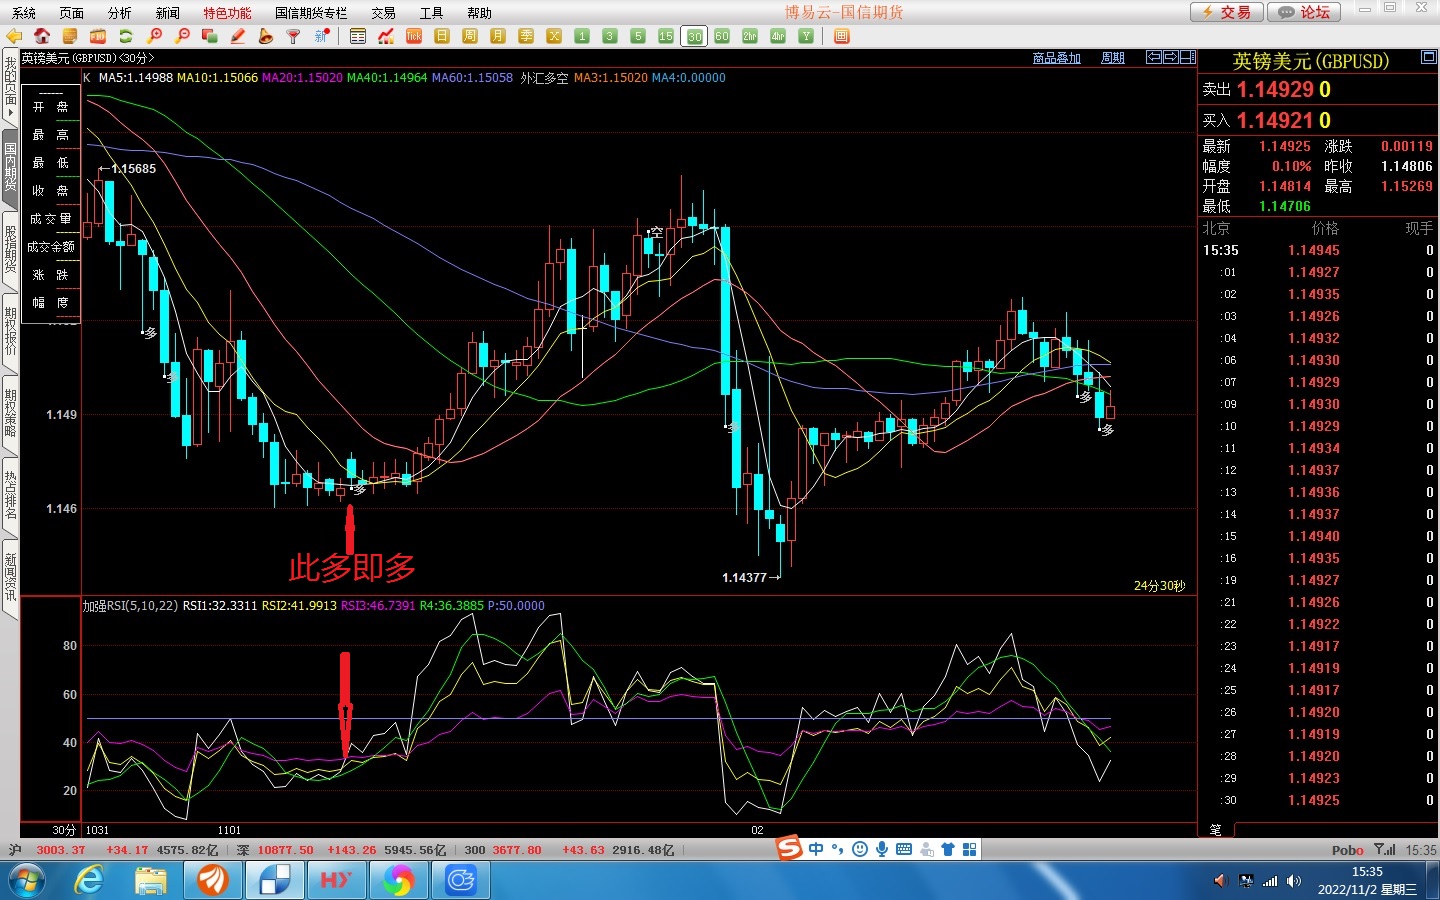This screenshot has width=1440, height=900.
Task: Select the monthly (月) period button
Action: (498, 36)
